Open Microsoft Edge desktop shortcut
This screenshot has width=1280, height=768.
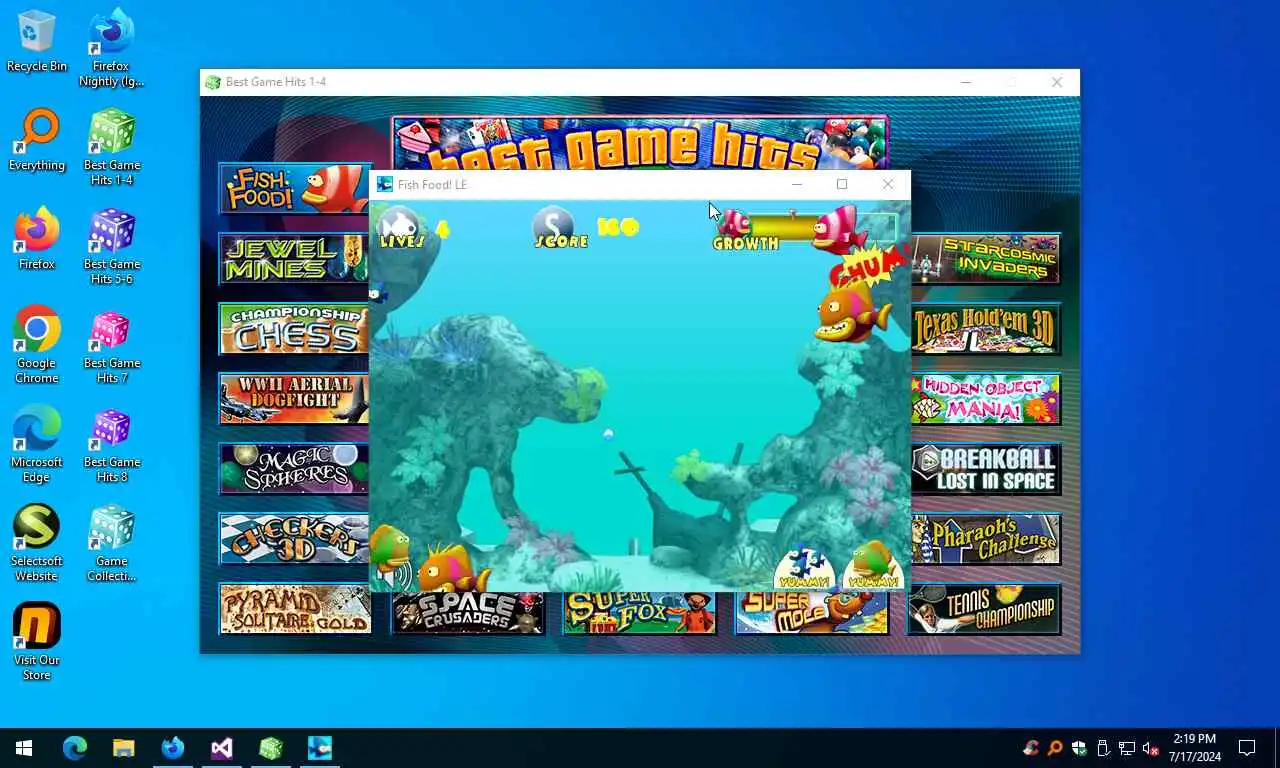[37, 444]
